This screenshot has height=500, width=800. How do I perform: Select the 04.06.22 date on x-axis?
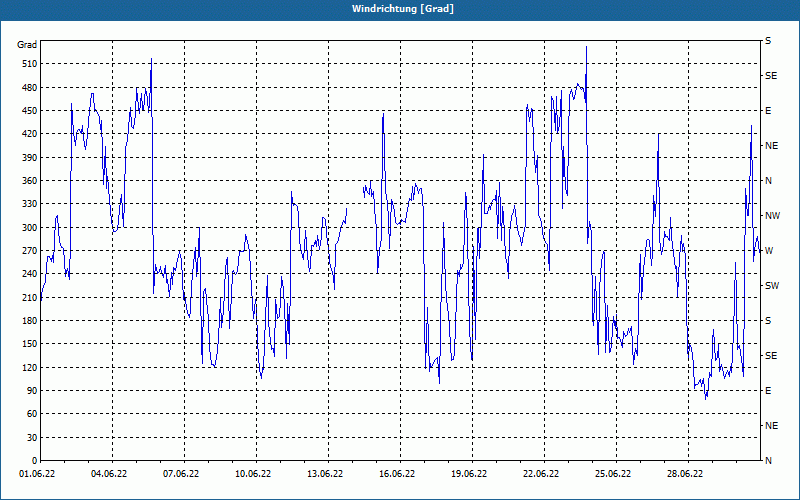pos(109,474)
